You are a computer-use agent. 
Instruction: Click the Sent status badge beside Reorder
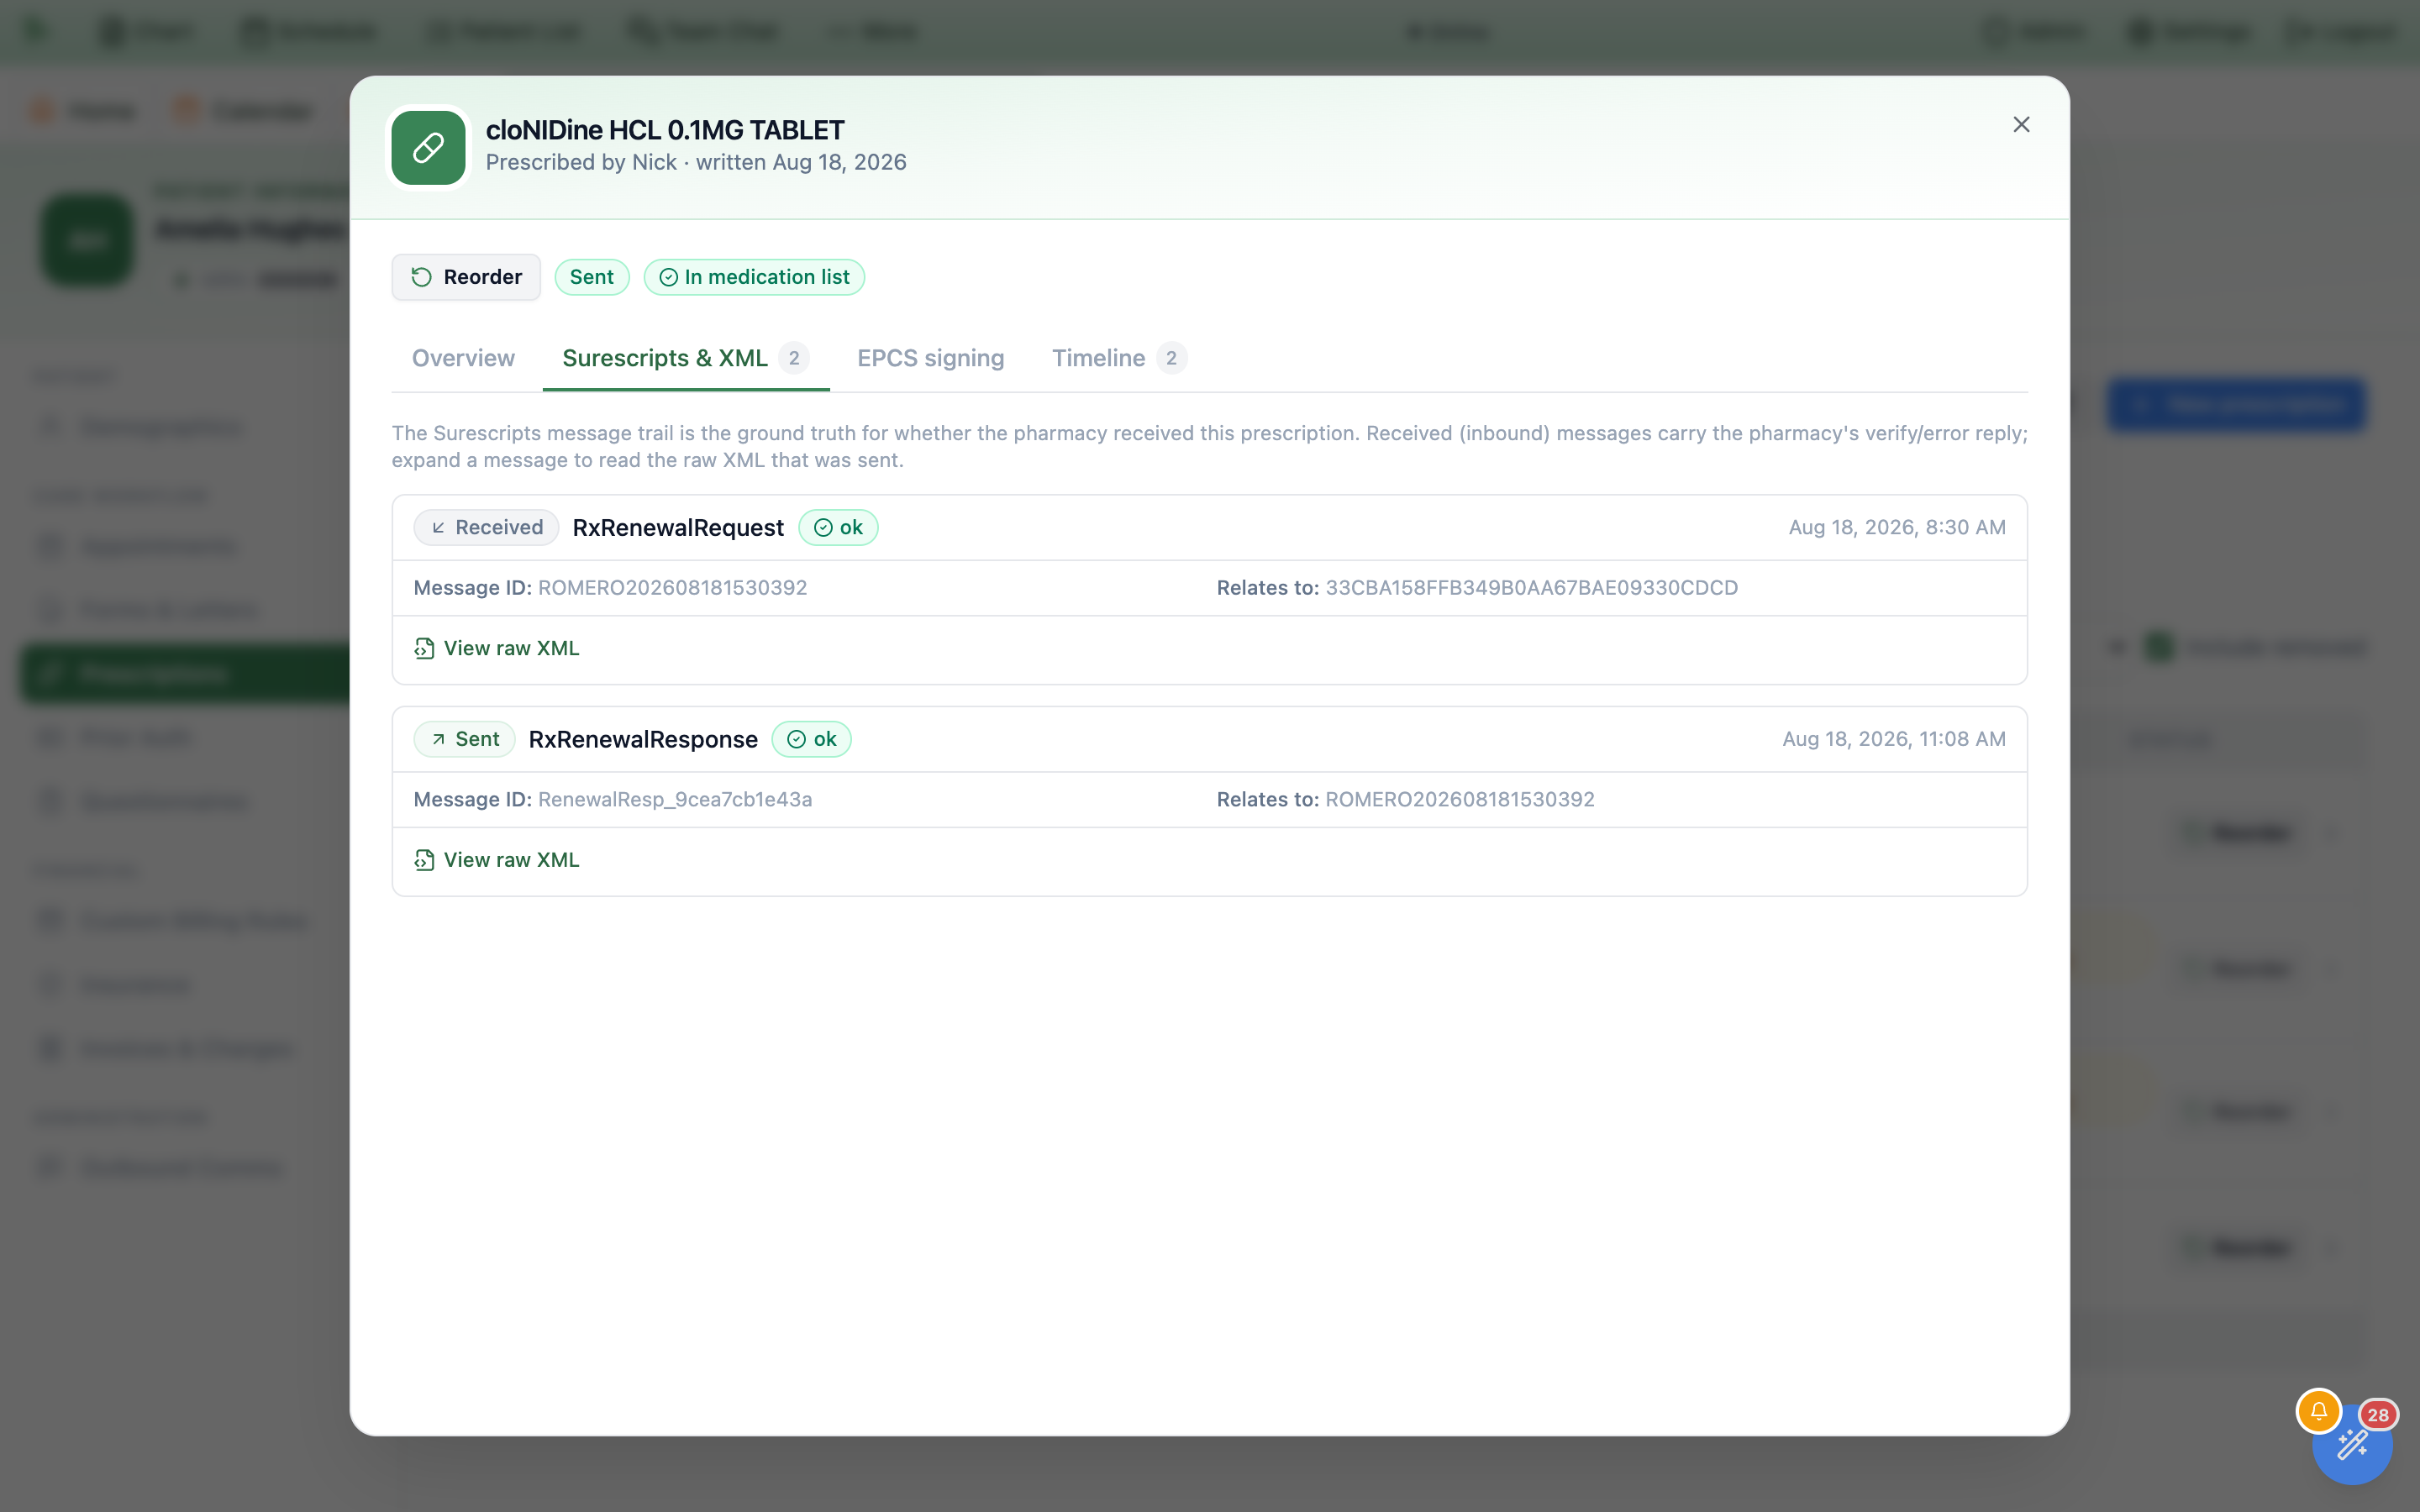[592, 277]
